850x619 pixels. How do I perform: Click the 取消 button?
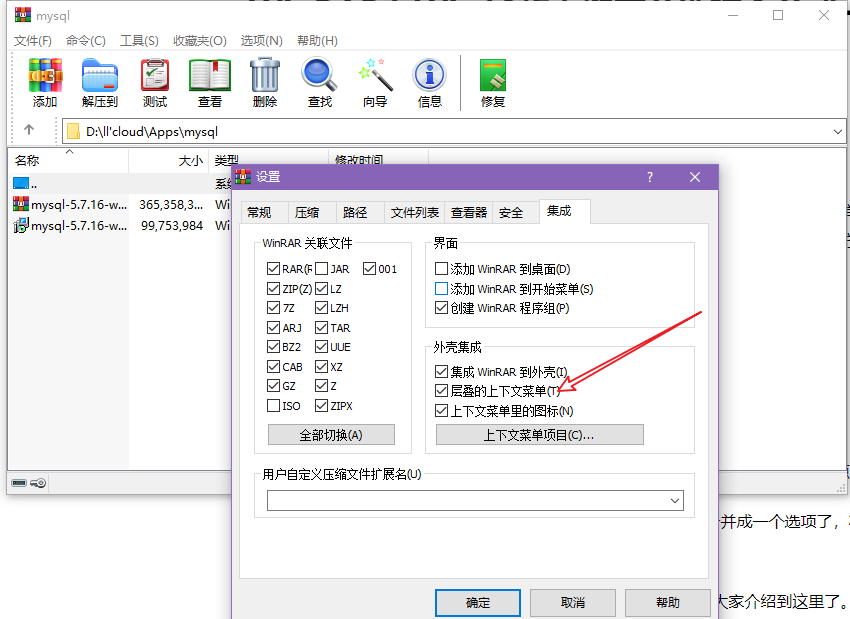pyautogui.click(x=572, y=602)
